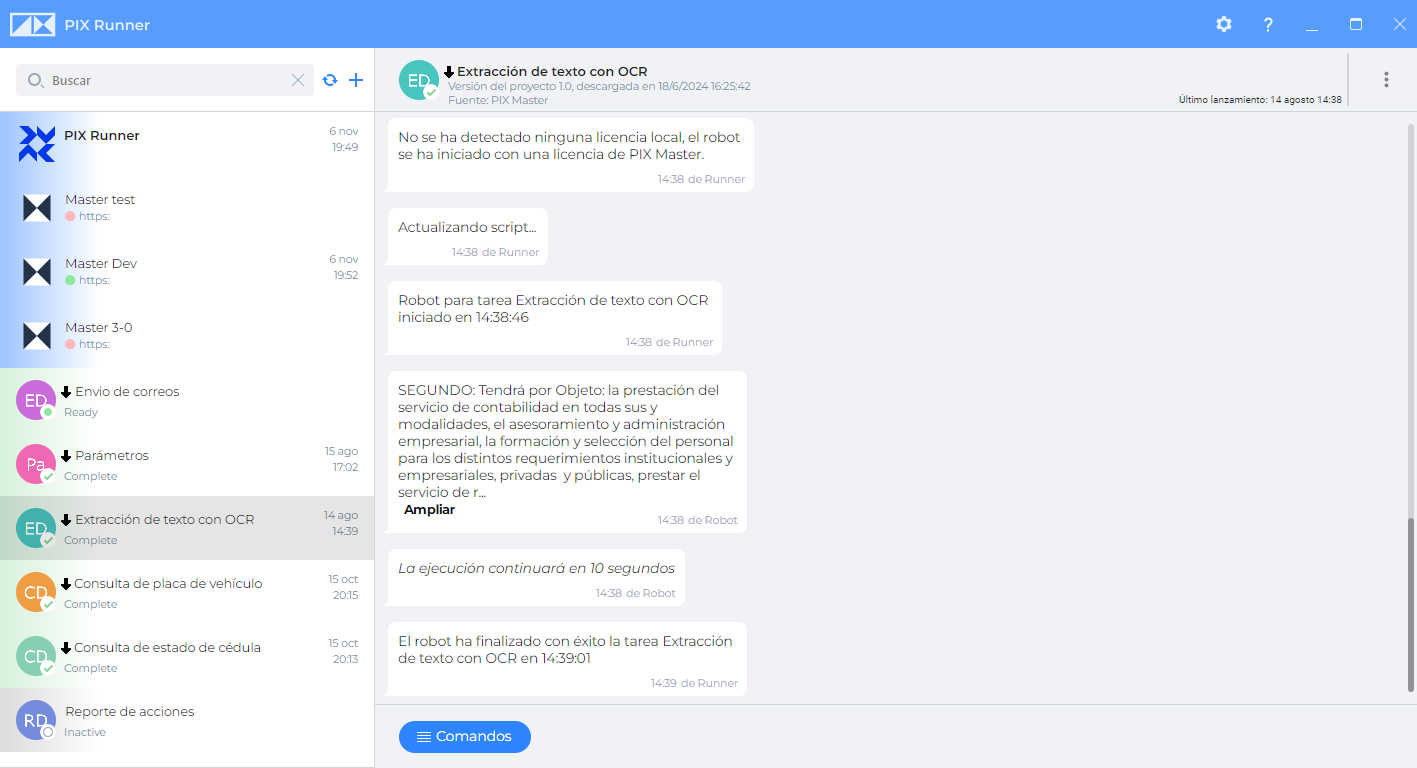Image resolution: width=1417 pixels, height=768 pixels.
Task: Open Consulta de estado de cédula robot
Action: (x=187, y=656)
